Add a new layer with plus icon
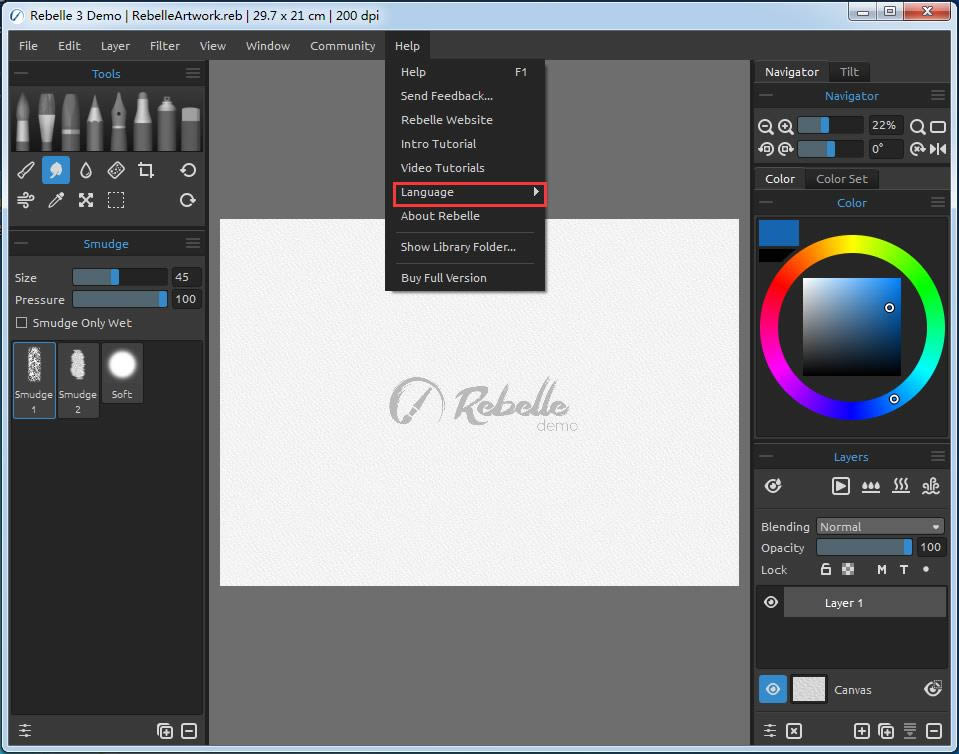Viewport: 959px width, 754px height. coord(861,731)
